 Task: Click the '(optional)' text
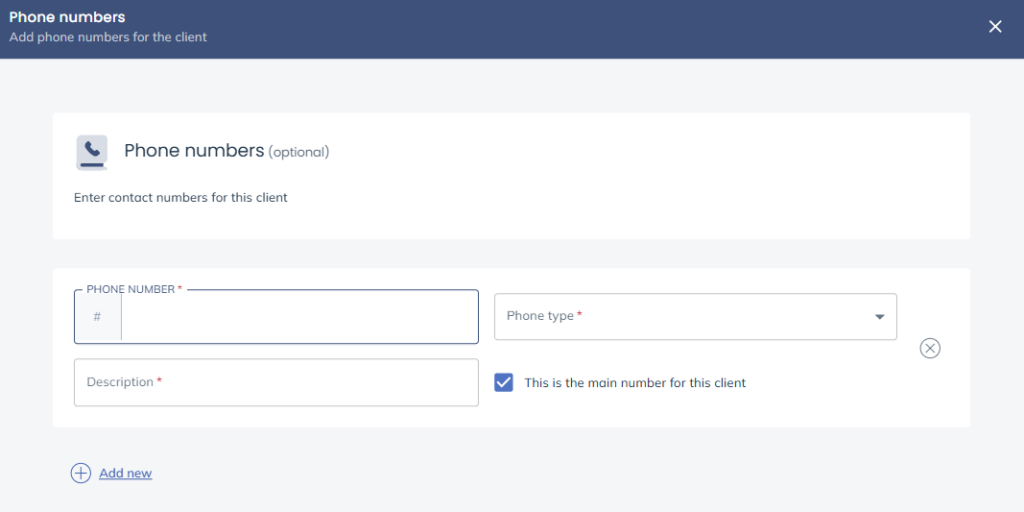[x=299, y=152]
